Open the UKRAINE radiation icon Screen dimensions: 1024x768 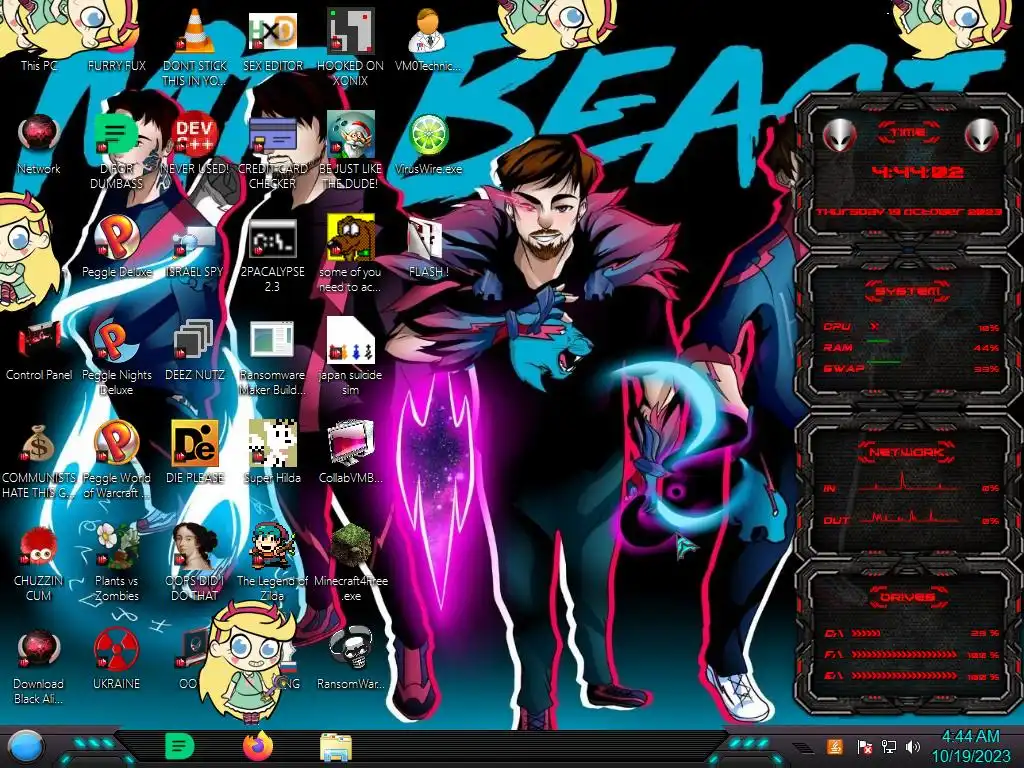pyautogui.click(x=116, y=660)
